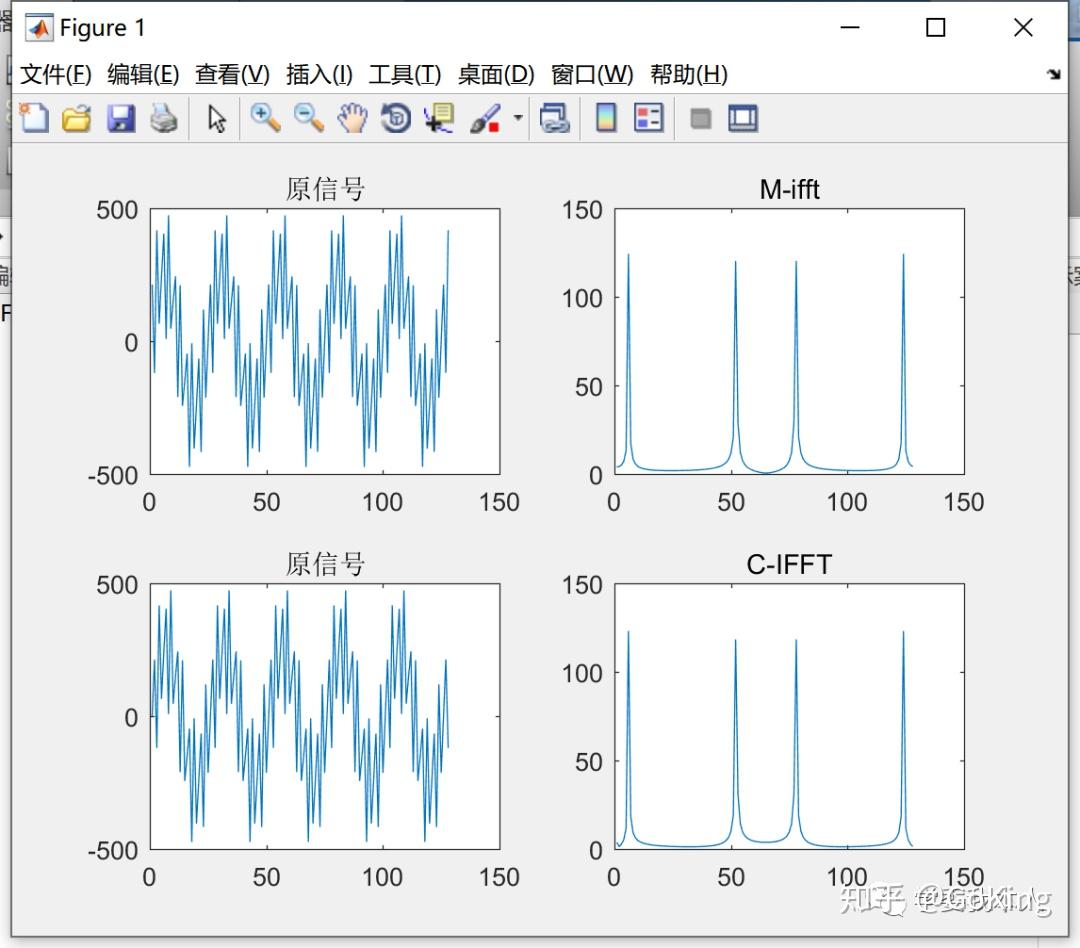Image resolution: width=1080 pixels, height=948 pixels.
Task: Click the Link Plot icon
Action: pos(554,118)
